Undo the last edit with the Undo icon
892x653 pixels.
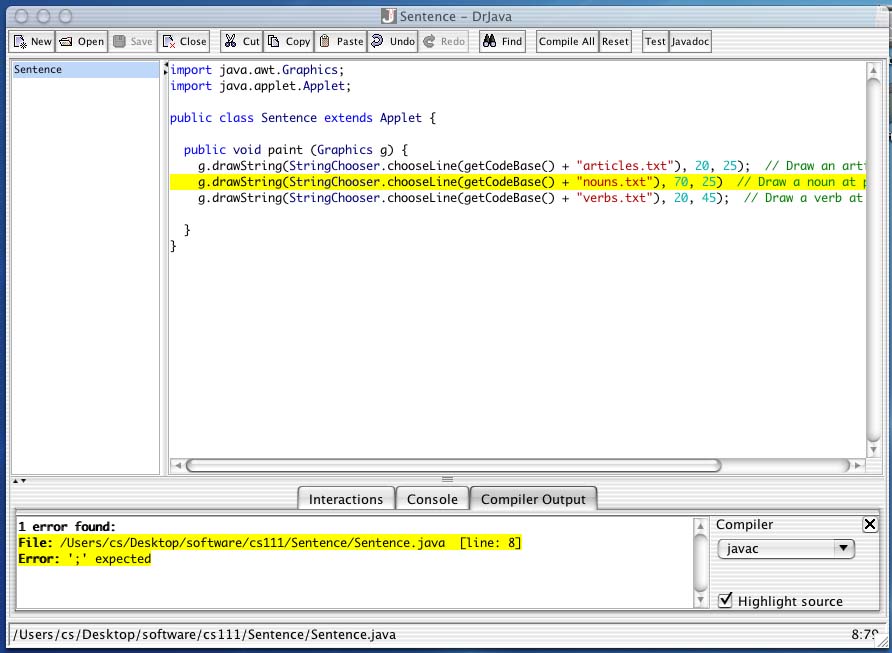[392, 42]
